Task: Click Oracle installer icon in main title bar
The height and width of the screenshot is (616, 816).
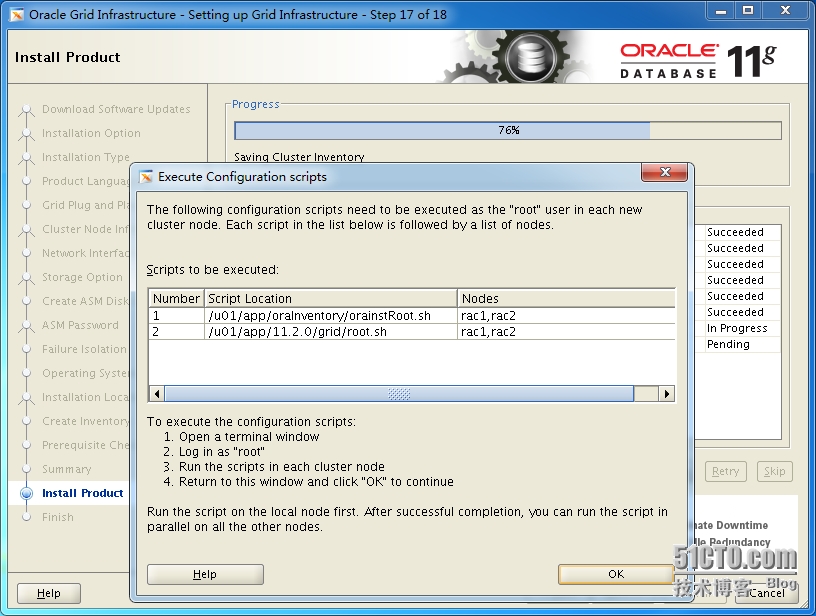Action: coord(17,15)
